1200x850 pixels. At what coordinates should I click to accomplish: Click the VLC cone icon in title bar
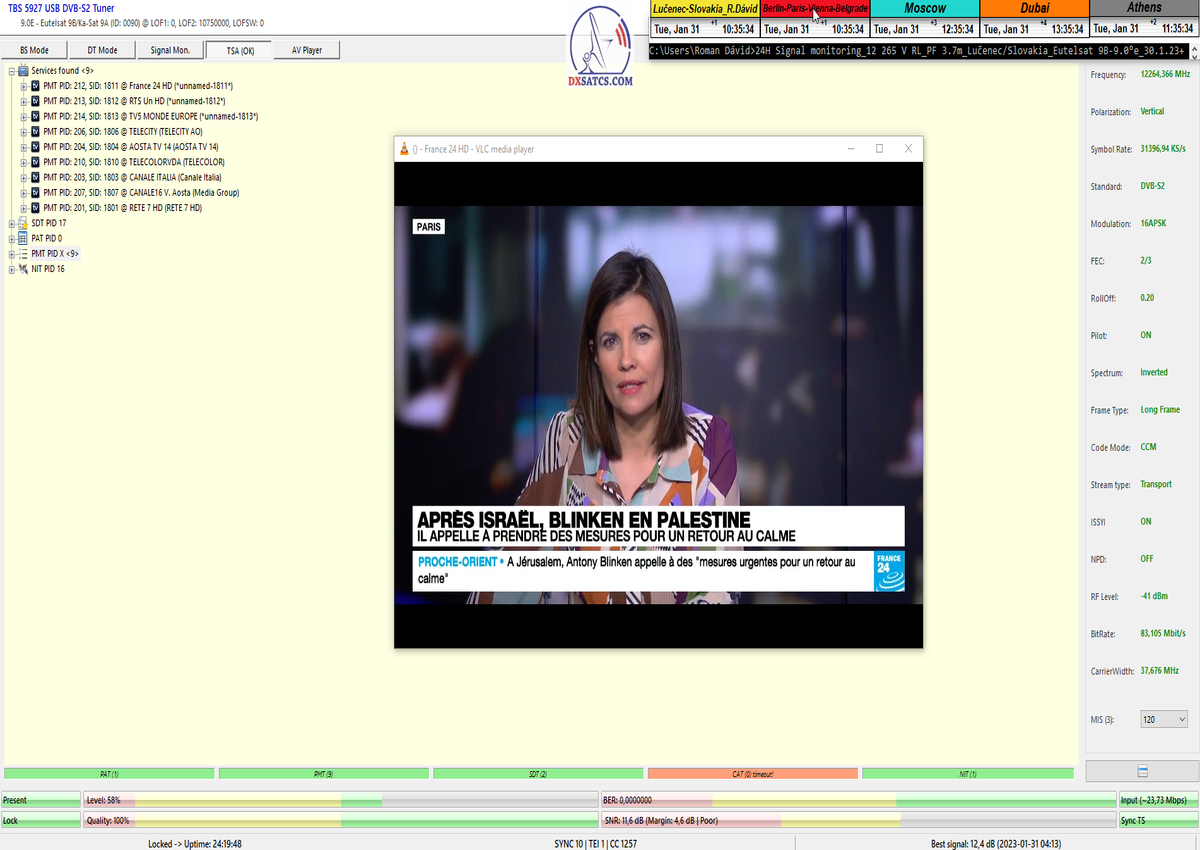tap(404, 149)
